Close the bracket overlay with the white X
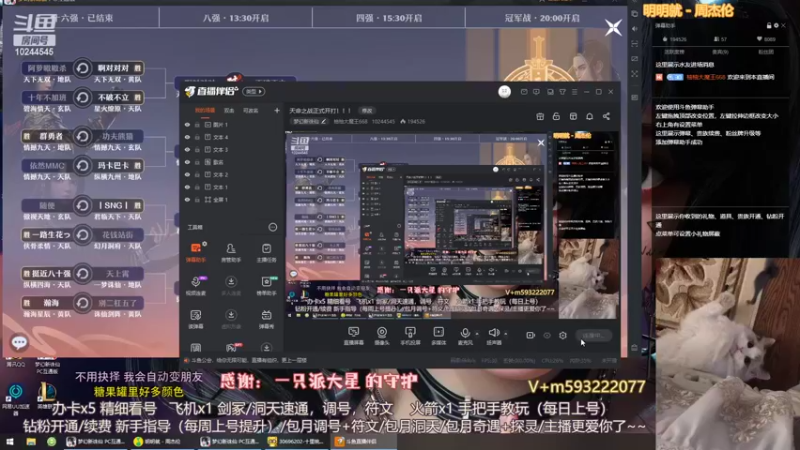 coord(613,27)
